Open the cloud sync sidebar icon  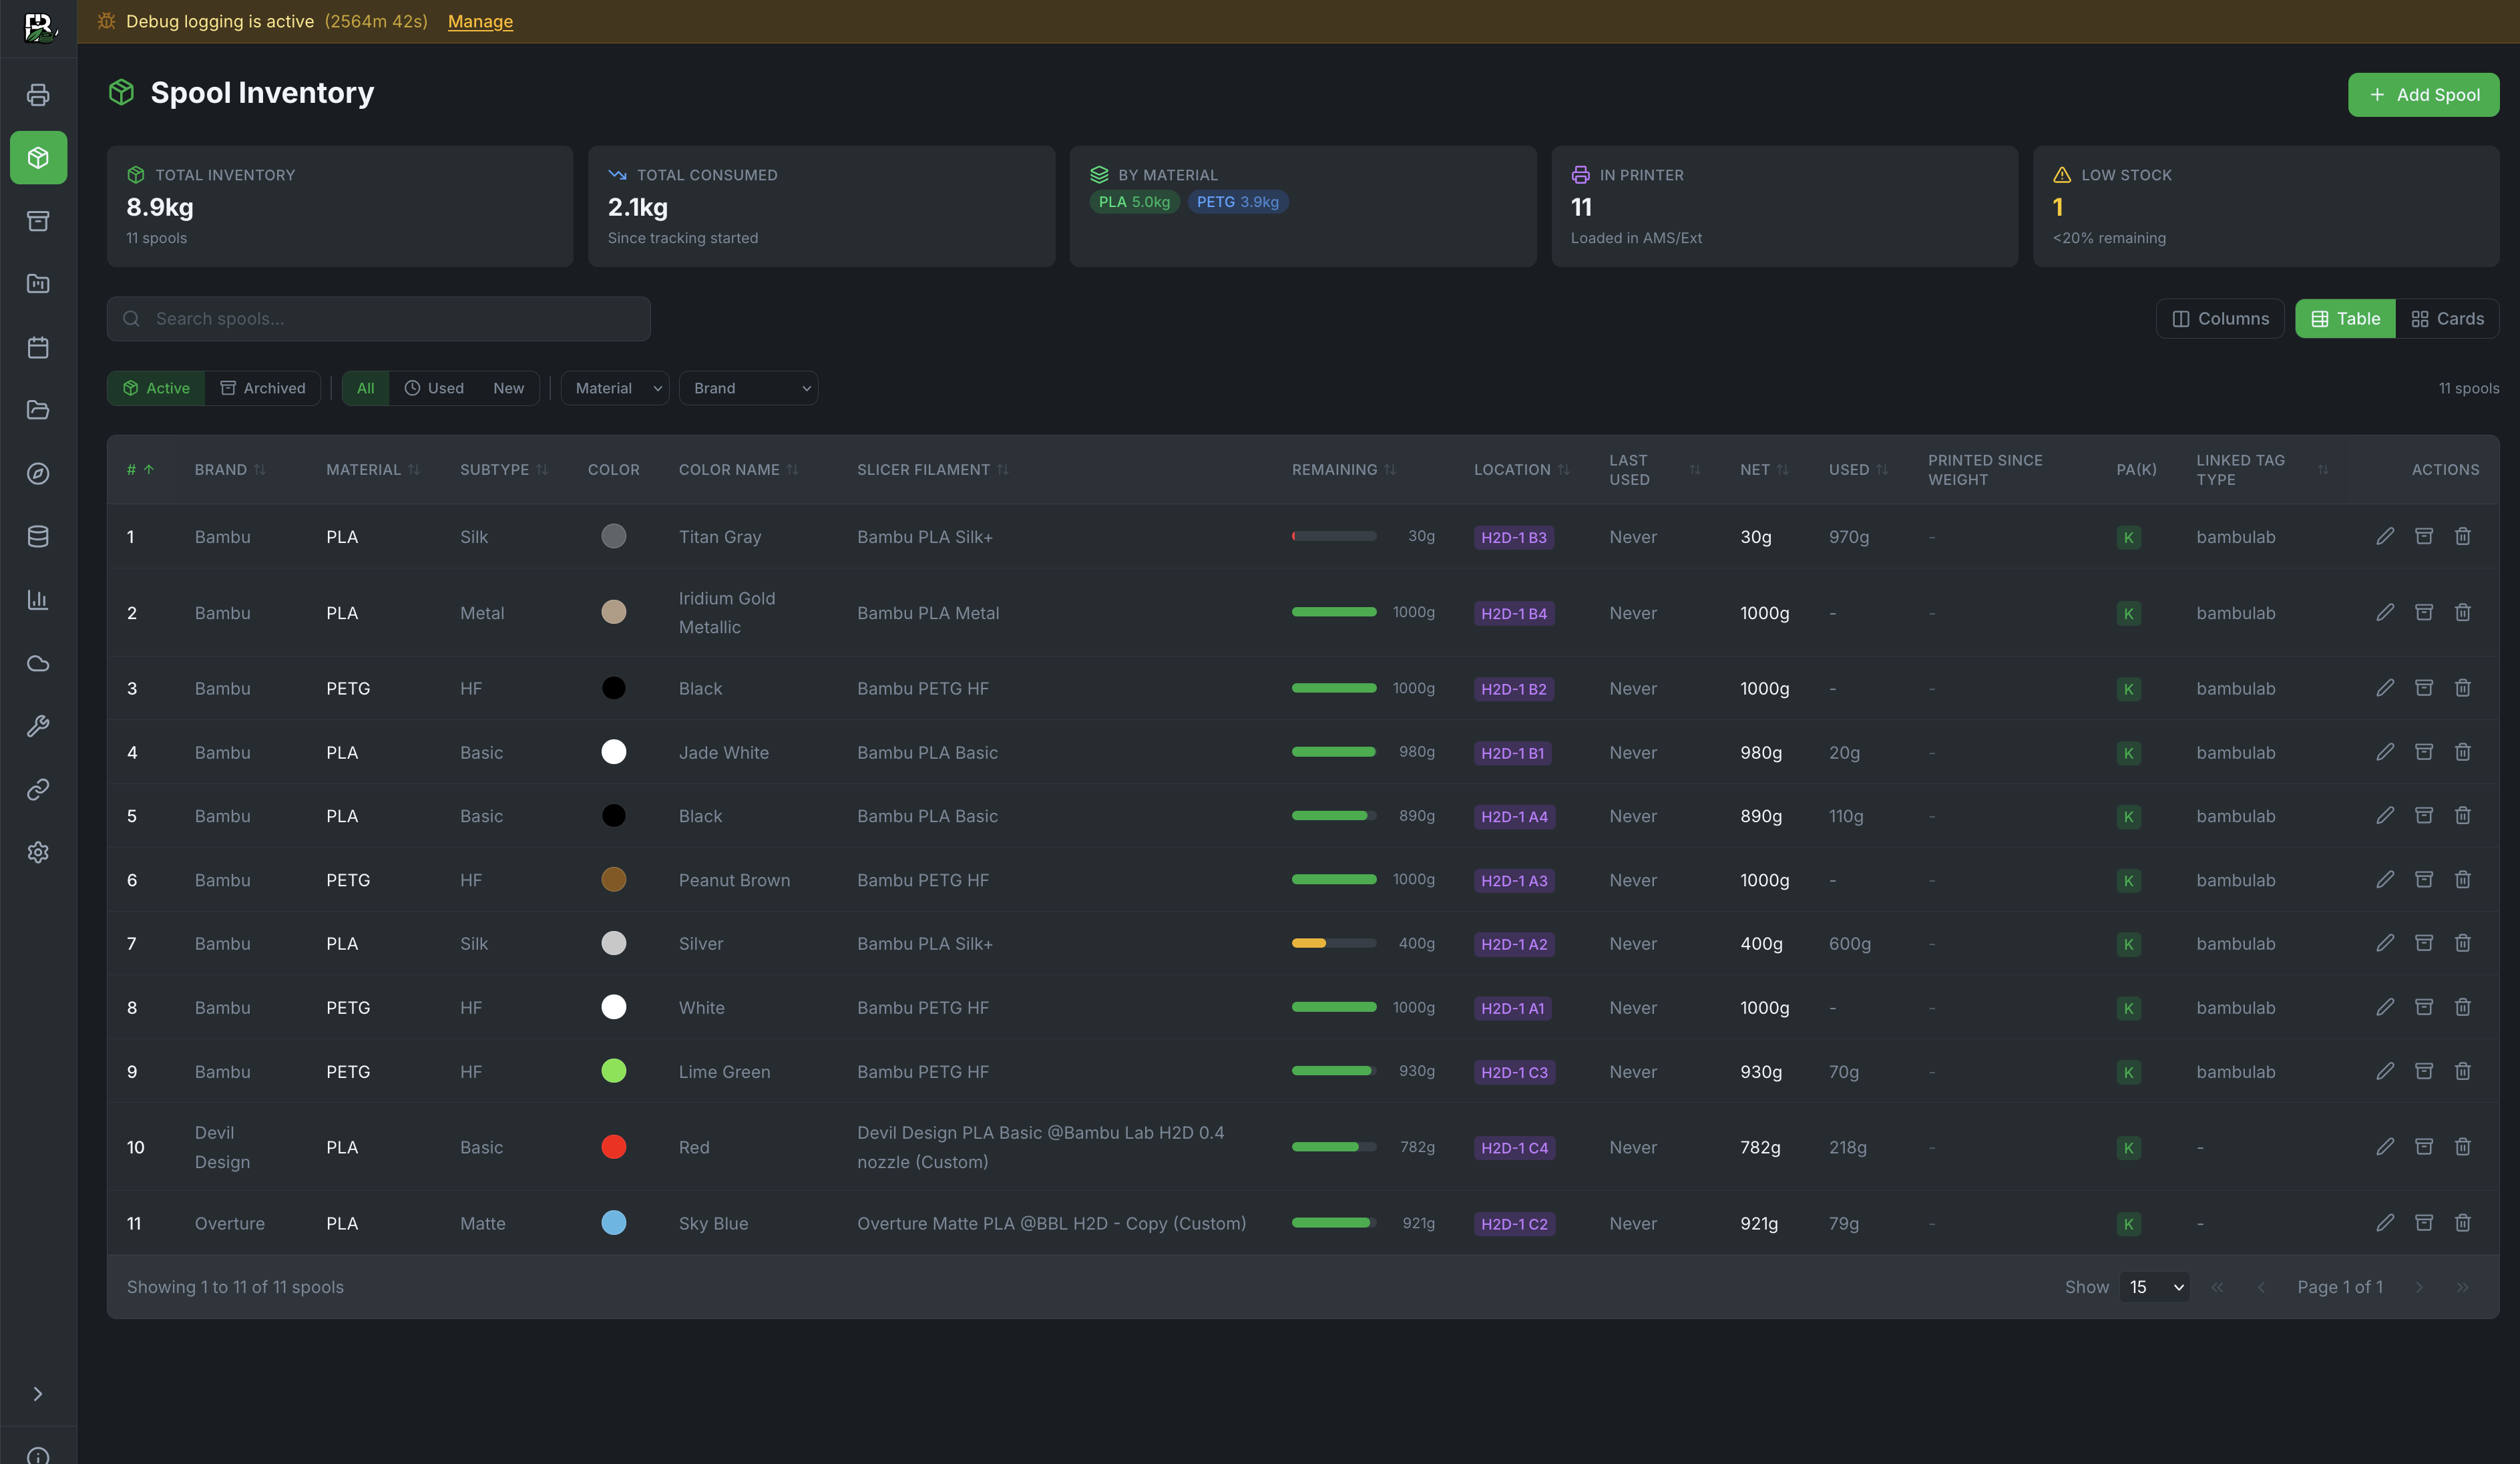click(38, 663)
